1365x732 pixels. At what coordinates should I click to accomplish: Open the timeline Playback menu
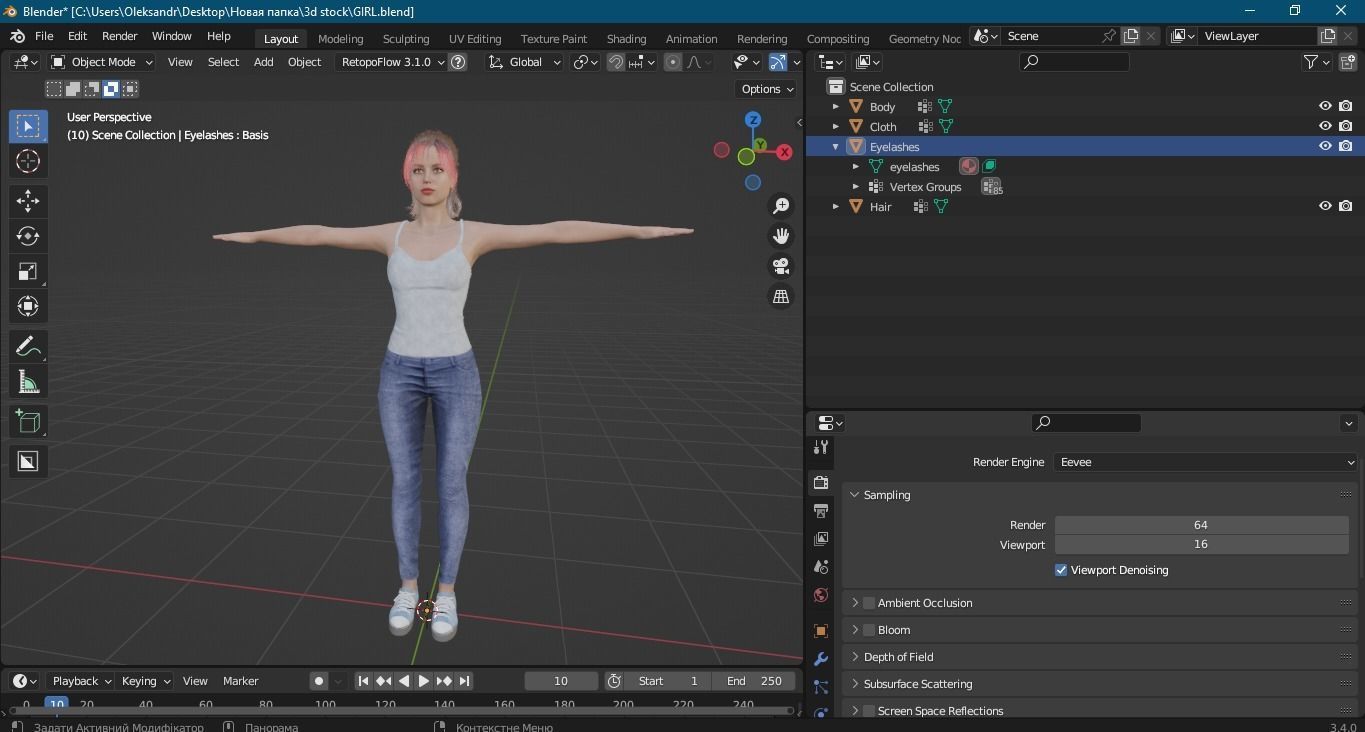click(x=83, y=681)
